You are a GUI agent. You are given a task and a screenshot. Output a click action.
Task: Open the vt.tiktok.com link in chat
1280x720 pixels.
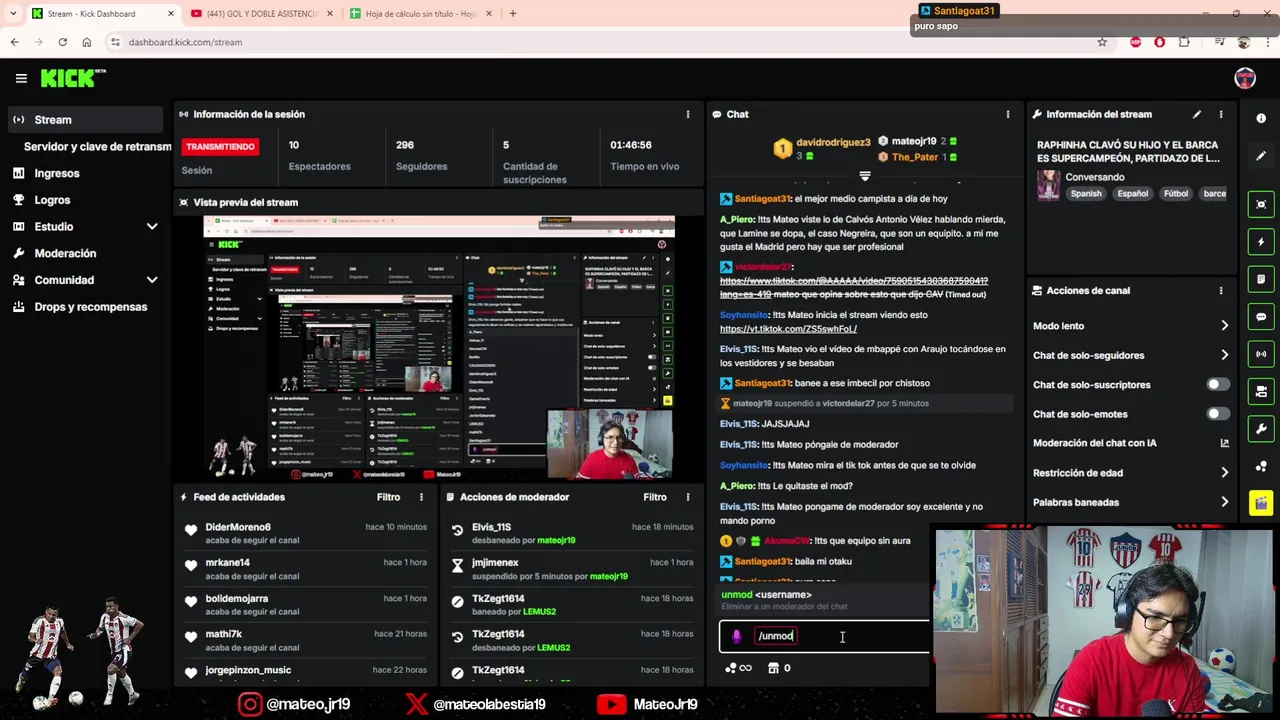coord(788,329)
